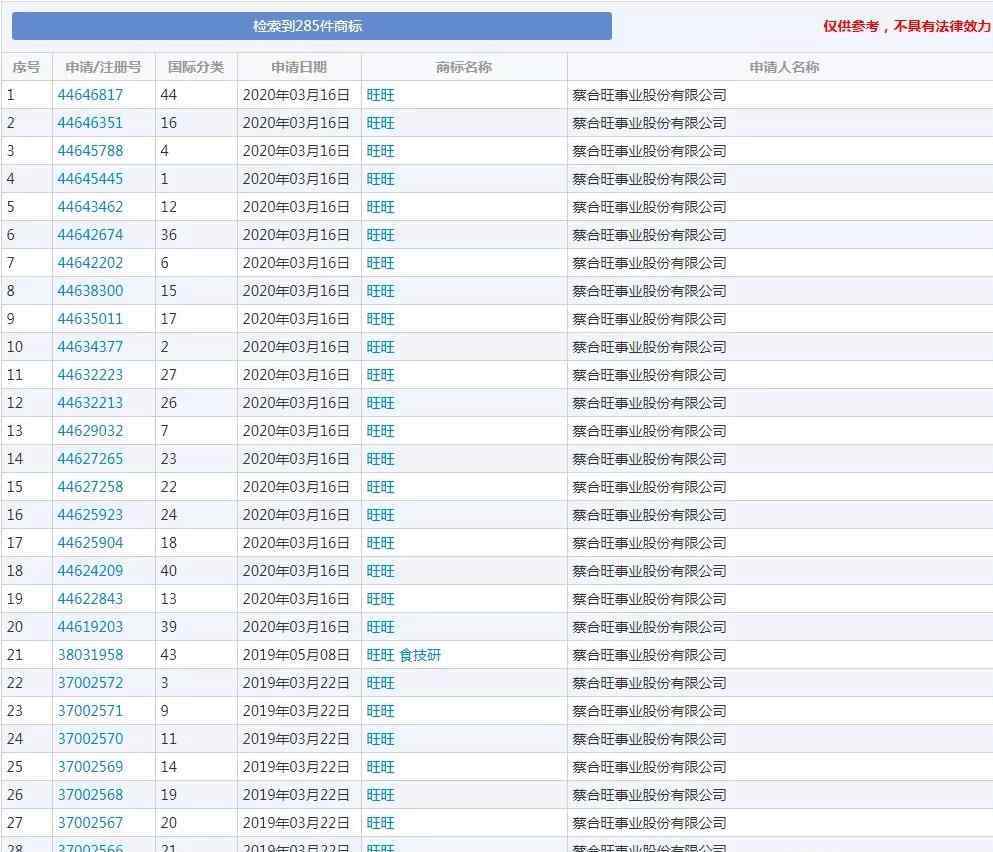Screen dimensions: 993x852
Task: Click the 仅供参考，不具有法律效力 notice text
Action: (906, 26)
